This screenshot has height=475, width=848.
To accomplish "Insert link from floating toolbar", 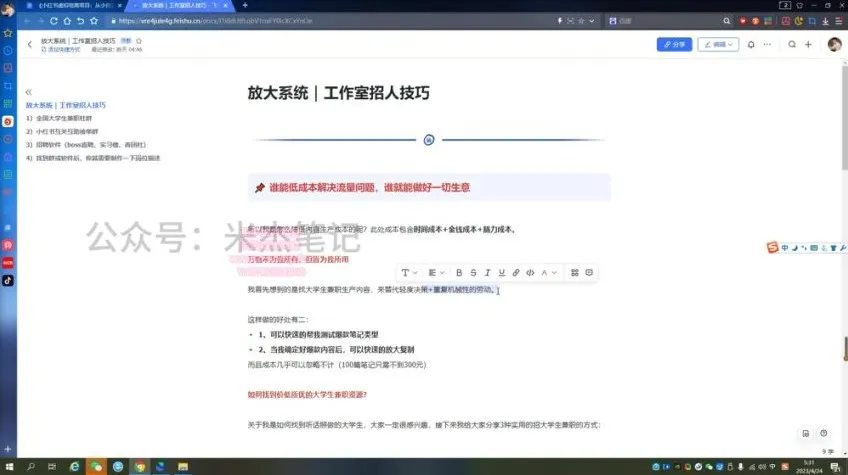I will coord(516,272).
